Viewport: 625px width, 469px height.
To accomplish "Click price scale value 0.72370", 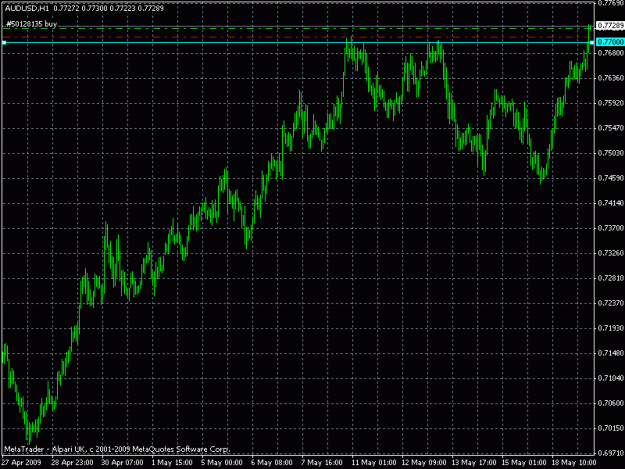I will [x=611, y=303].
